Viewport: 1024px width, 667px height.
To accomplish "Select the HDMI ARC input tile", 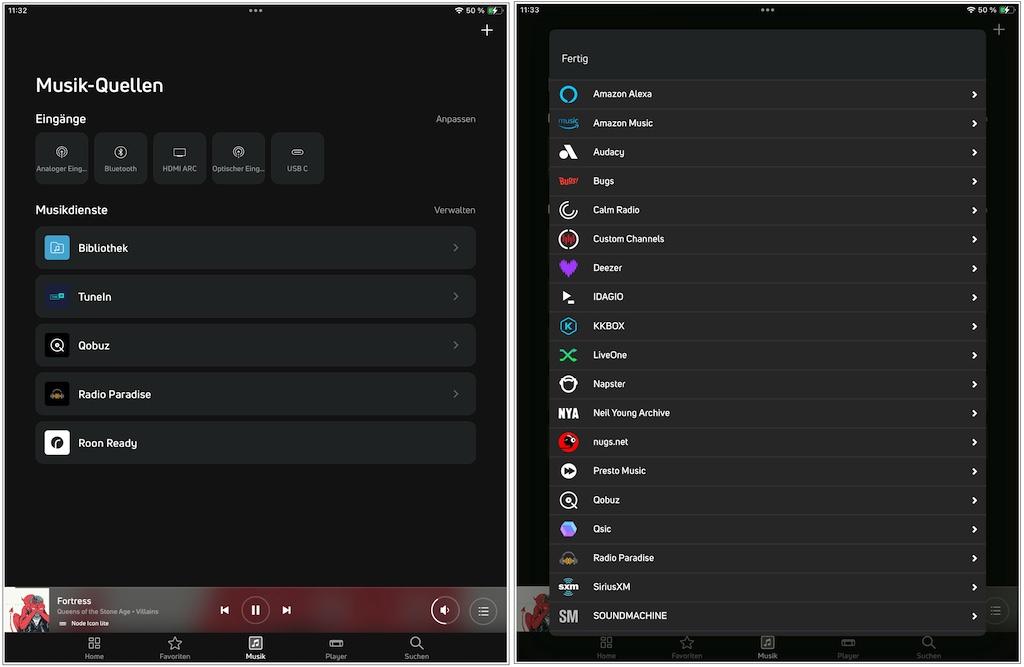I will [180, 158].
